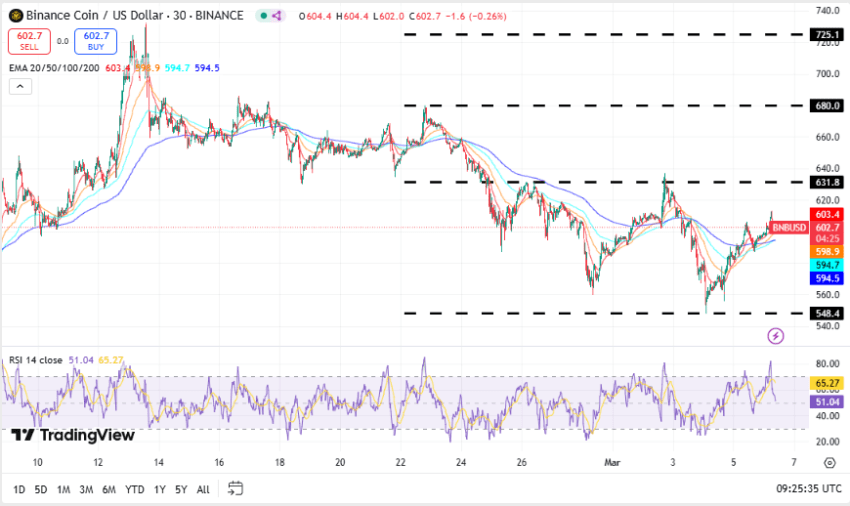Click the green market status dot
Viewport: 850px width, 506px height.
pyautogui.click(x=262, y=16)
